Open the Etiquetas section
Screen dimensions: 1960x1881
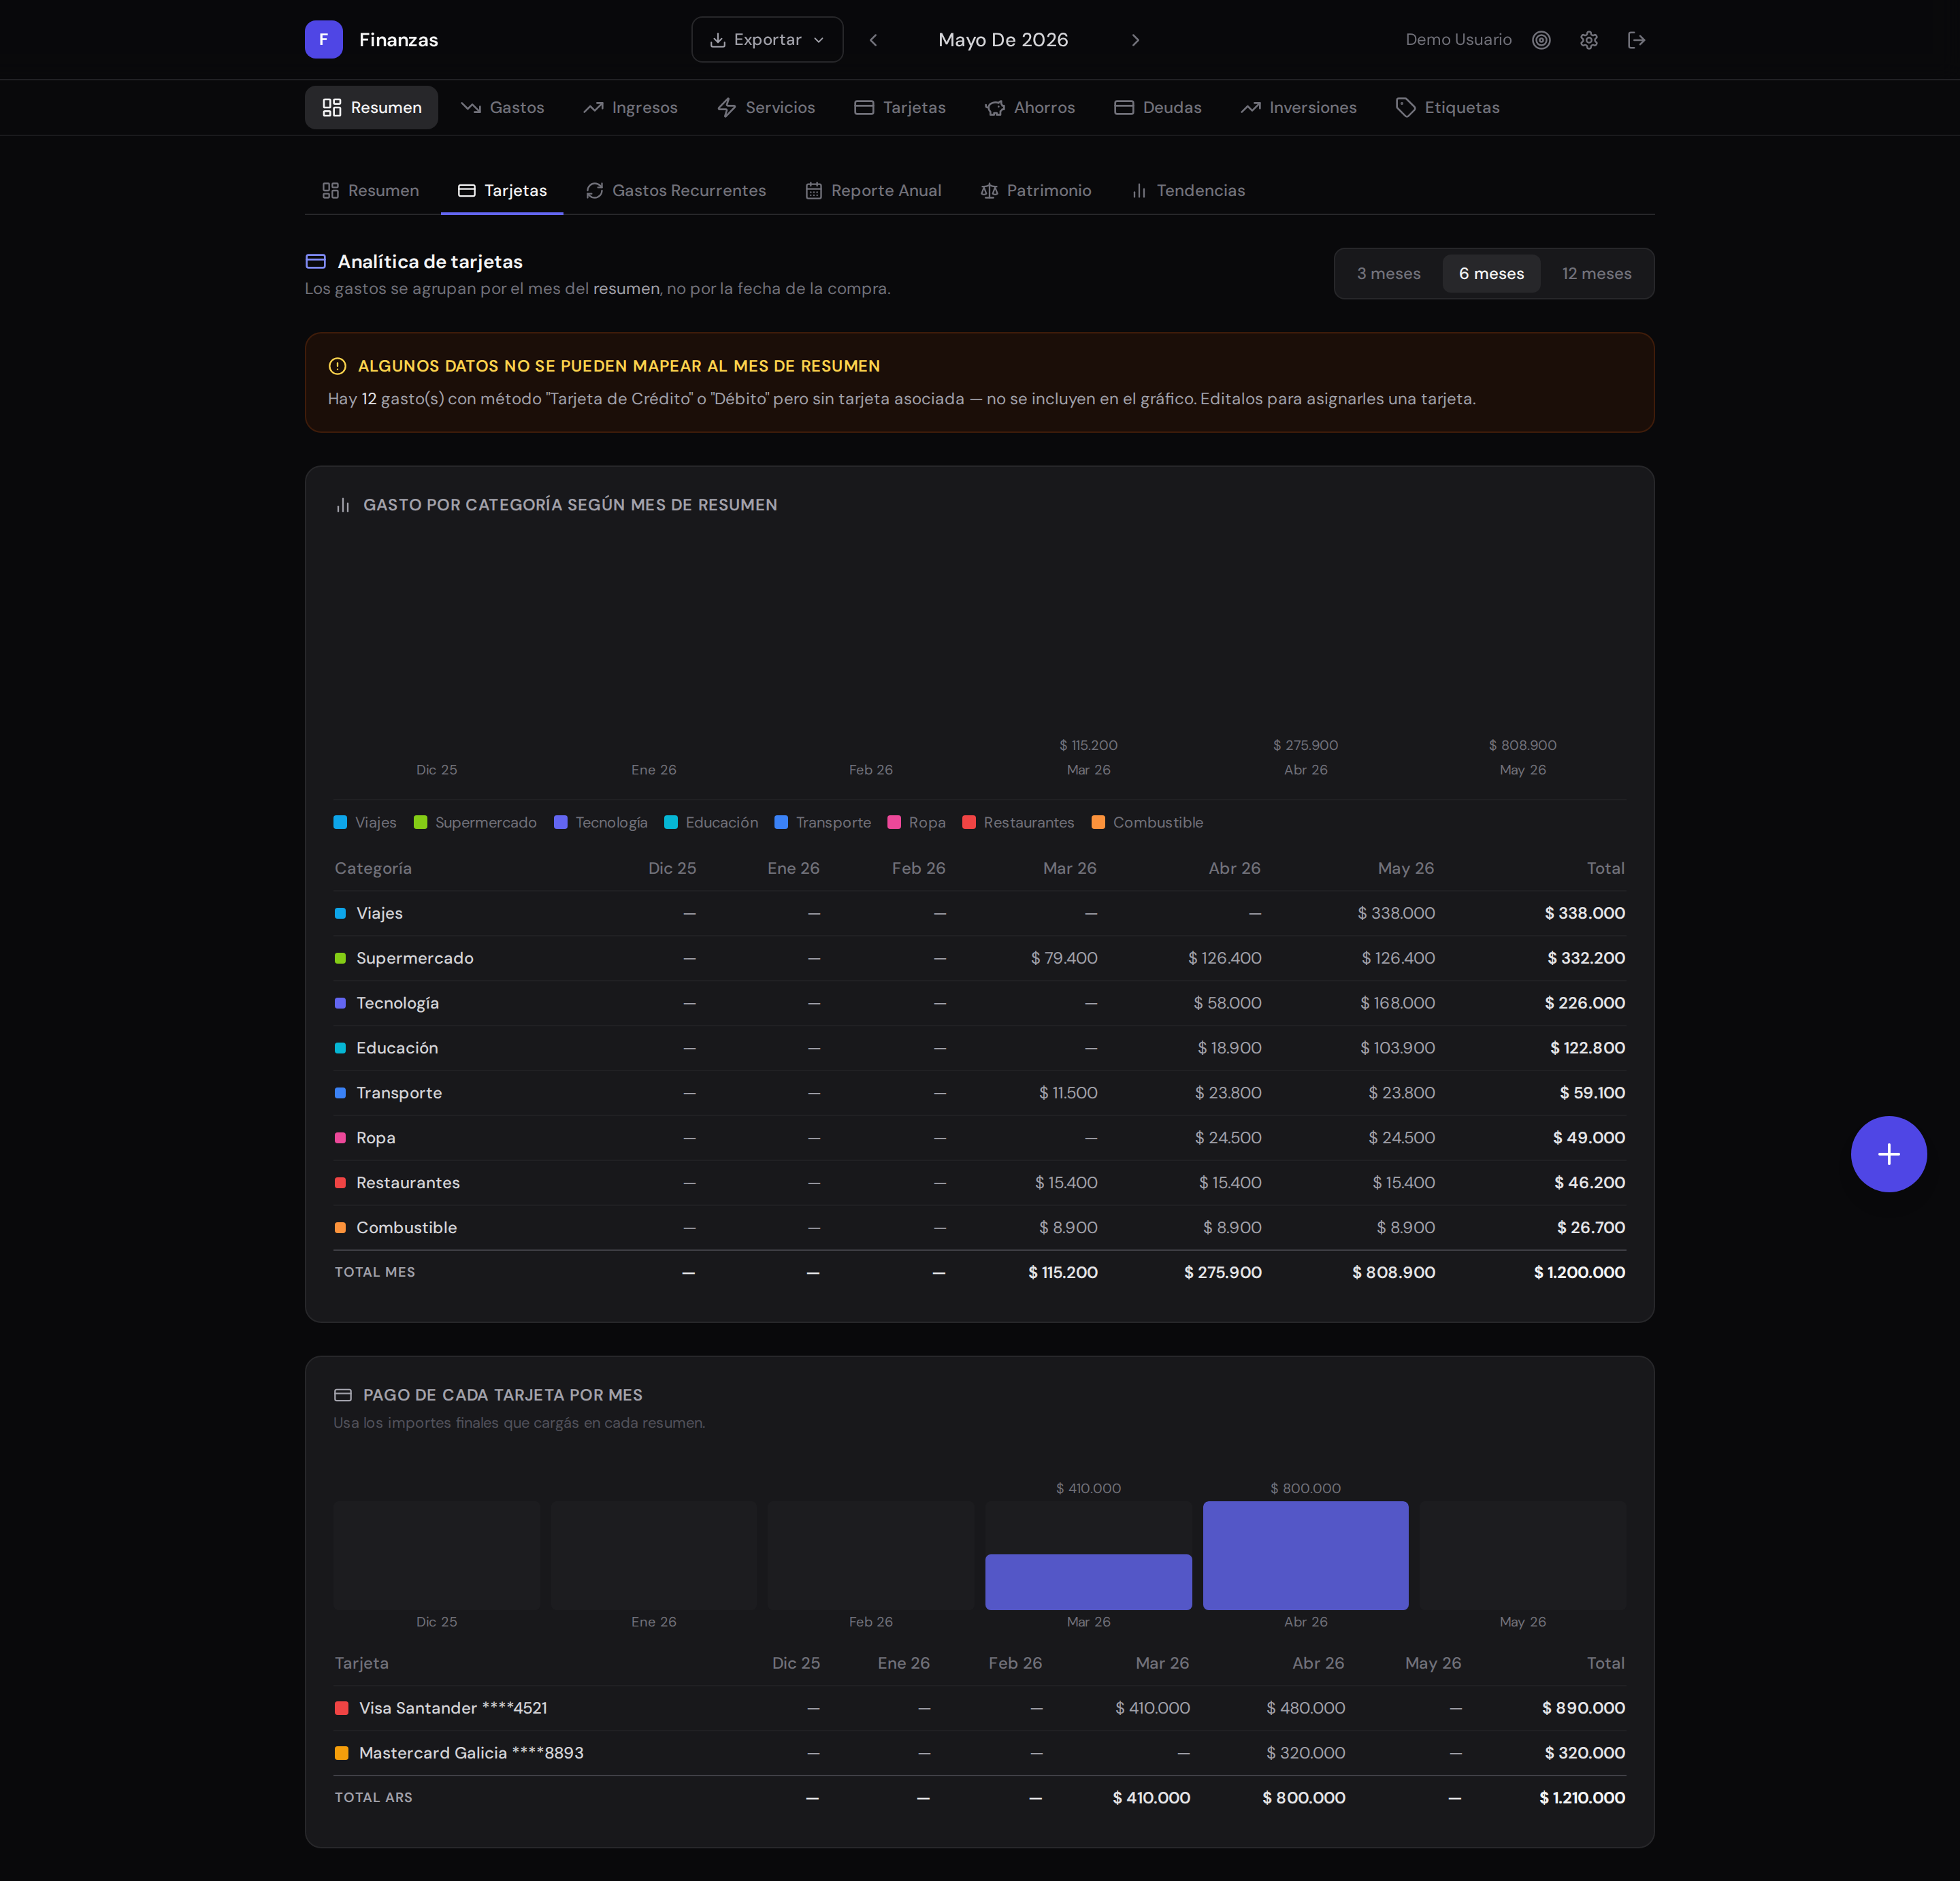[x=1448, y=108]
